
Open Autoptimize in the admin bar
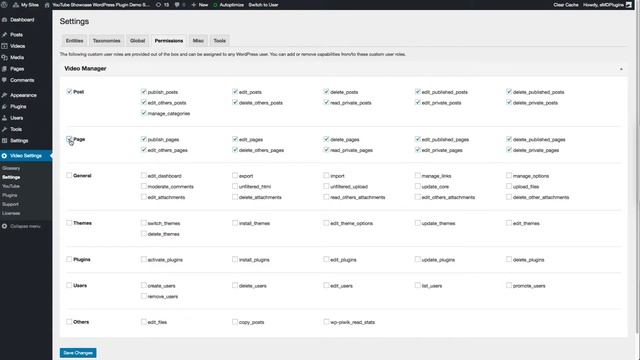[229, 5]
